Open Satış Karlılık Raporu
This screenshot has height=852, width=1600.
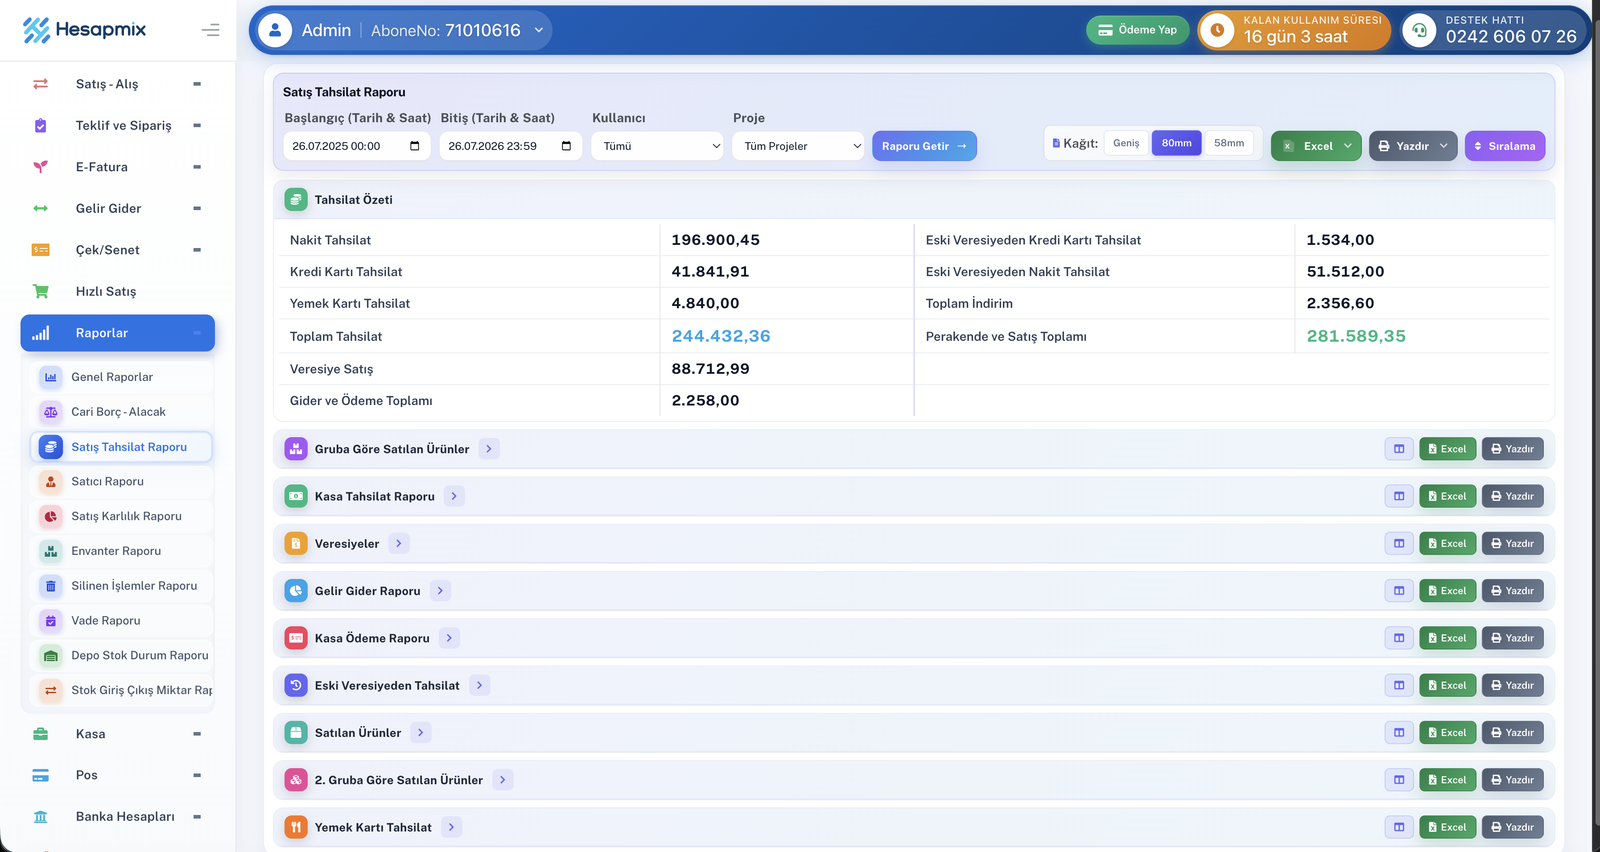coord(122,516)
